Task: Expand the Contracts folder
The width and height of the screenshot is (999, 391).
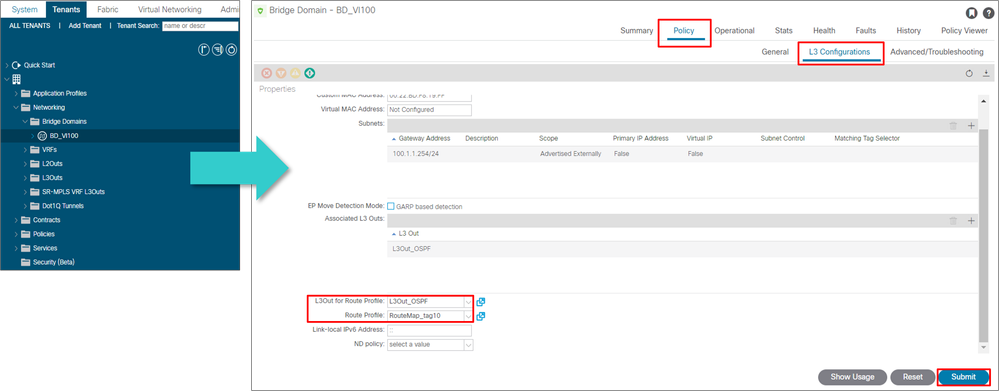Action: [x=17, y=220]
